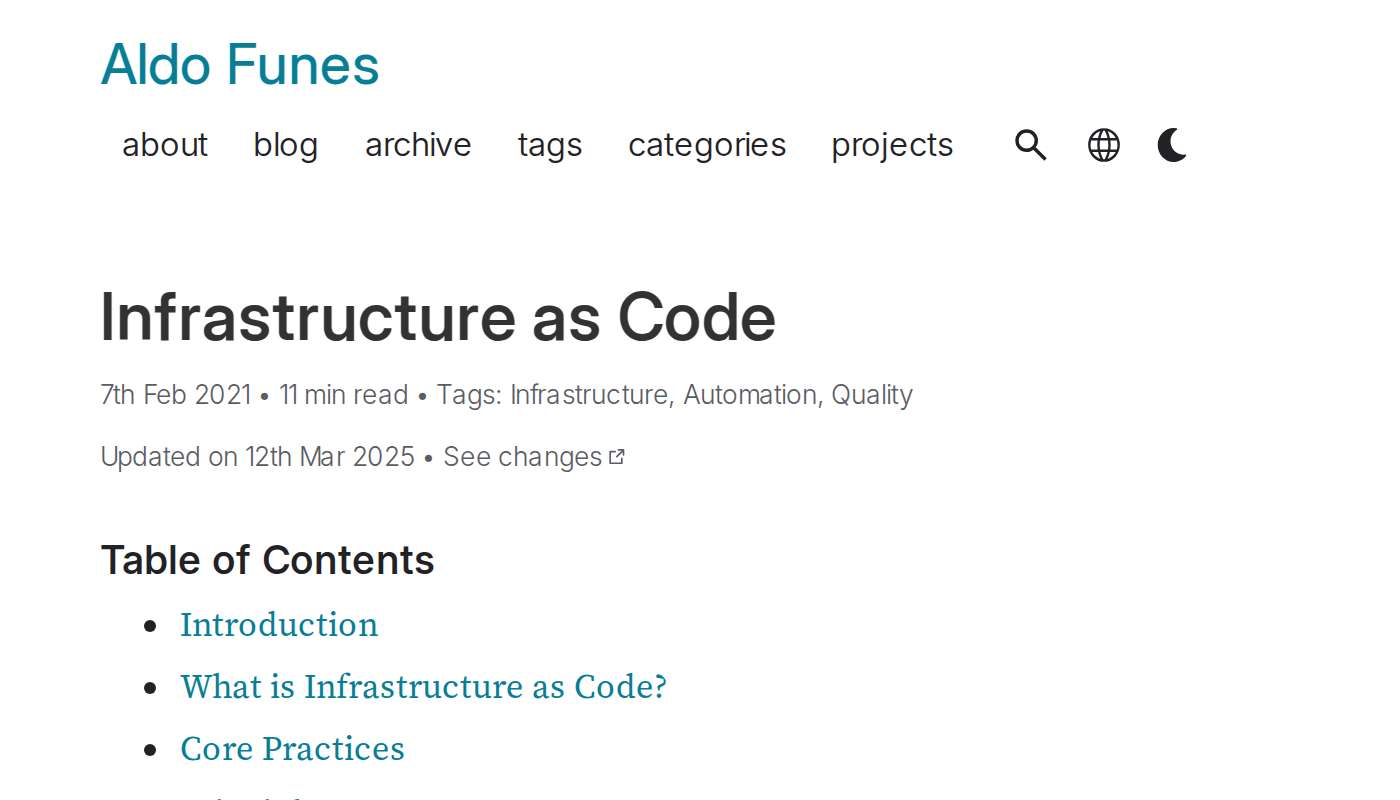
Task: Open the Infrastructure tag
Action: [x=590, y=394]
